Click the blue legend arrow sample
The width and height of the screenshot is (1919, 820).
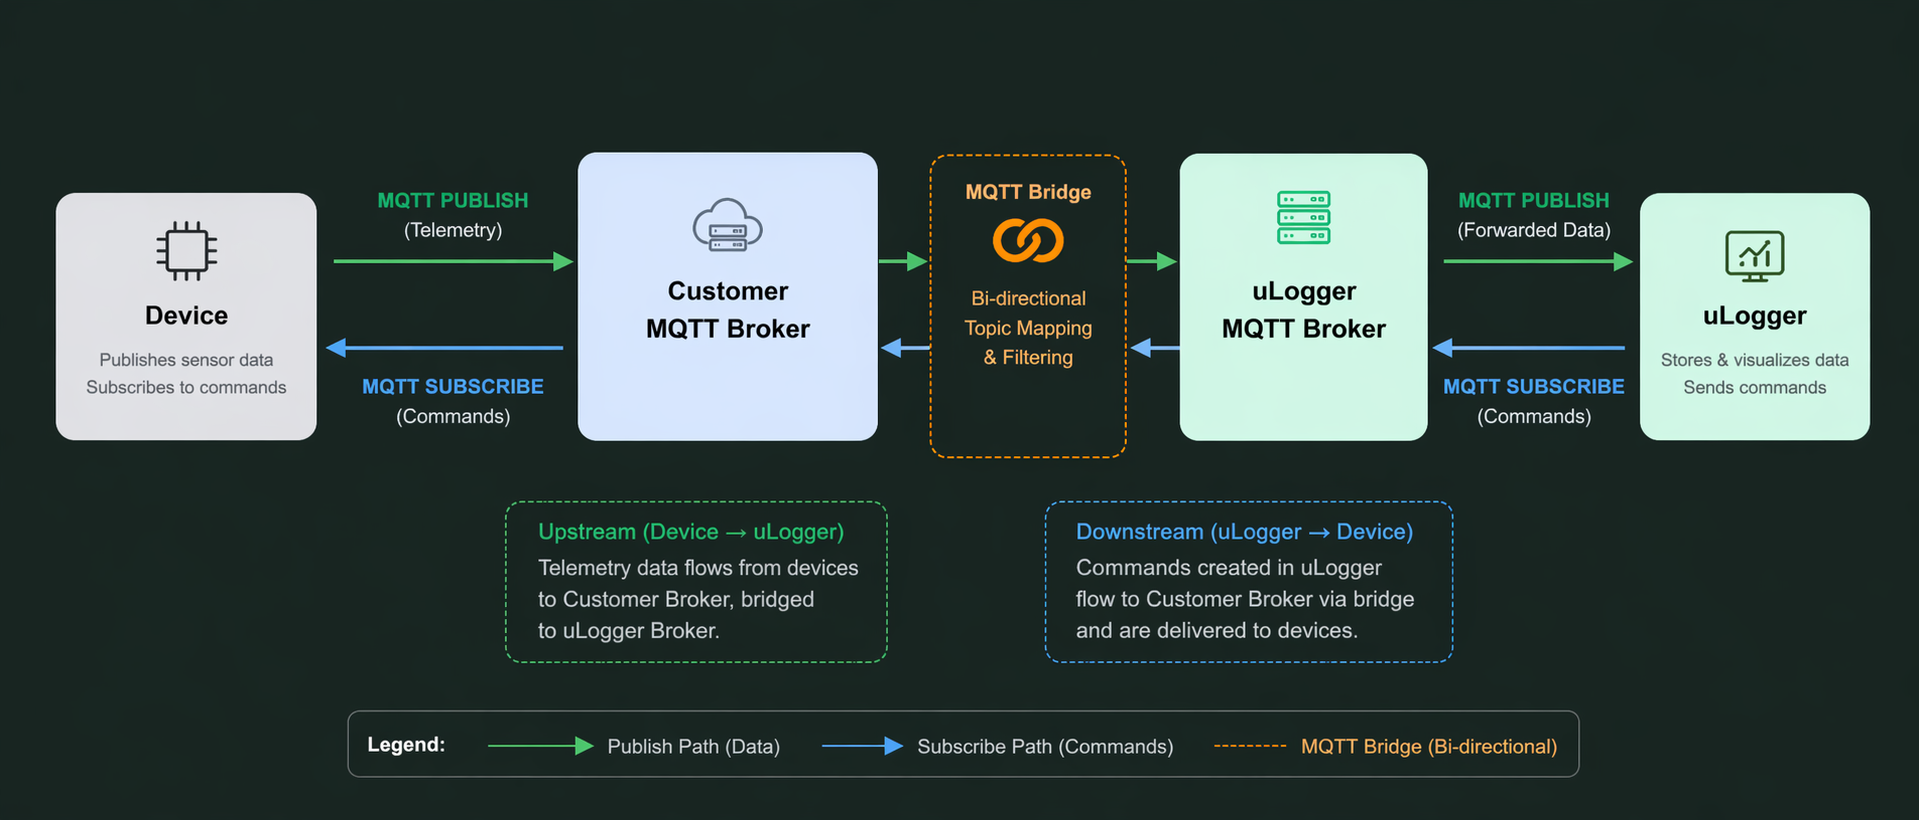pyautogui.click(x=863, y=746)
